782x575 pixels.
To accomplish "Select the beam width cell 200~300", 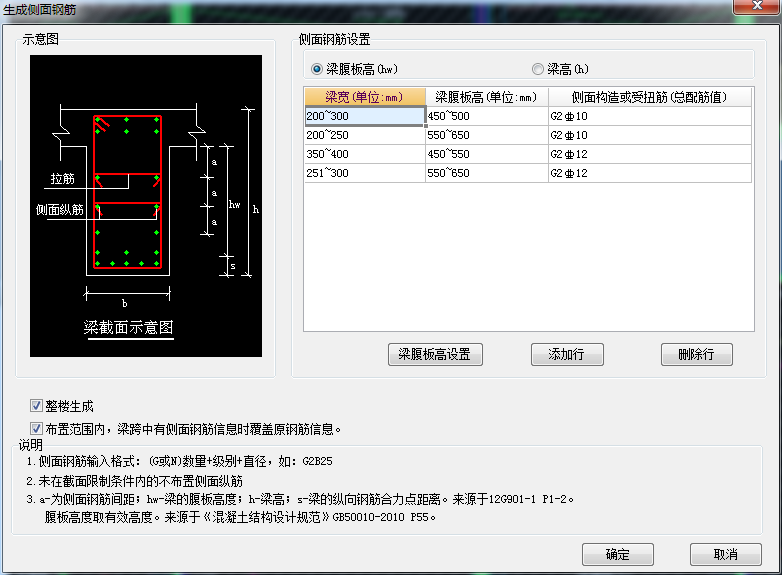I will 365,116.
